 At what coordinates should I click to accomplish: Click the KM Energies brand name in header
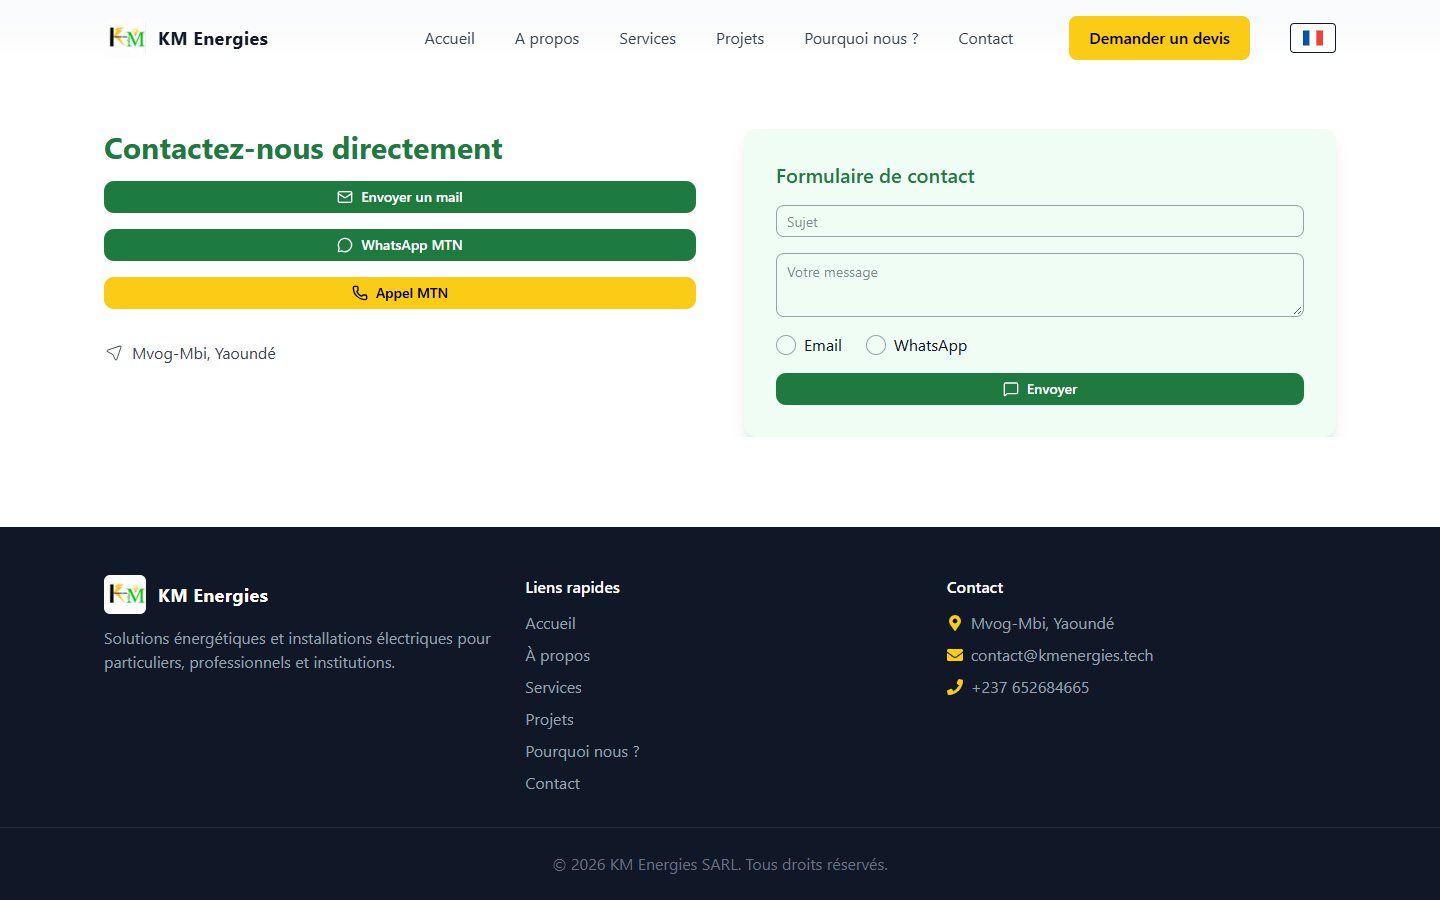(x=213, y=38)
